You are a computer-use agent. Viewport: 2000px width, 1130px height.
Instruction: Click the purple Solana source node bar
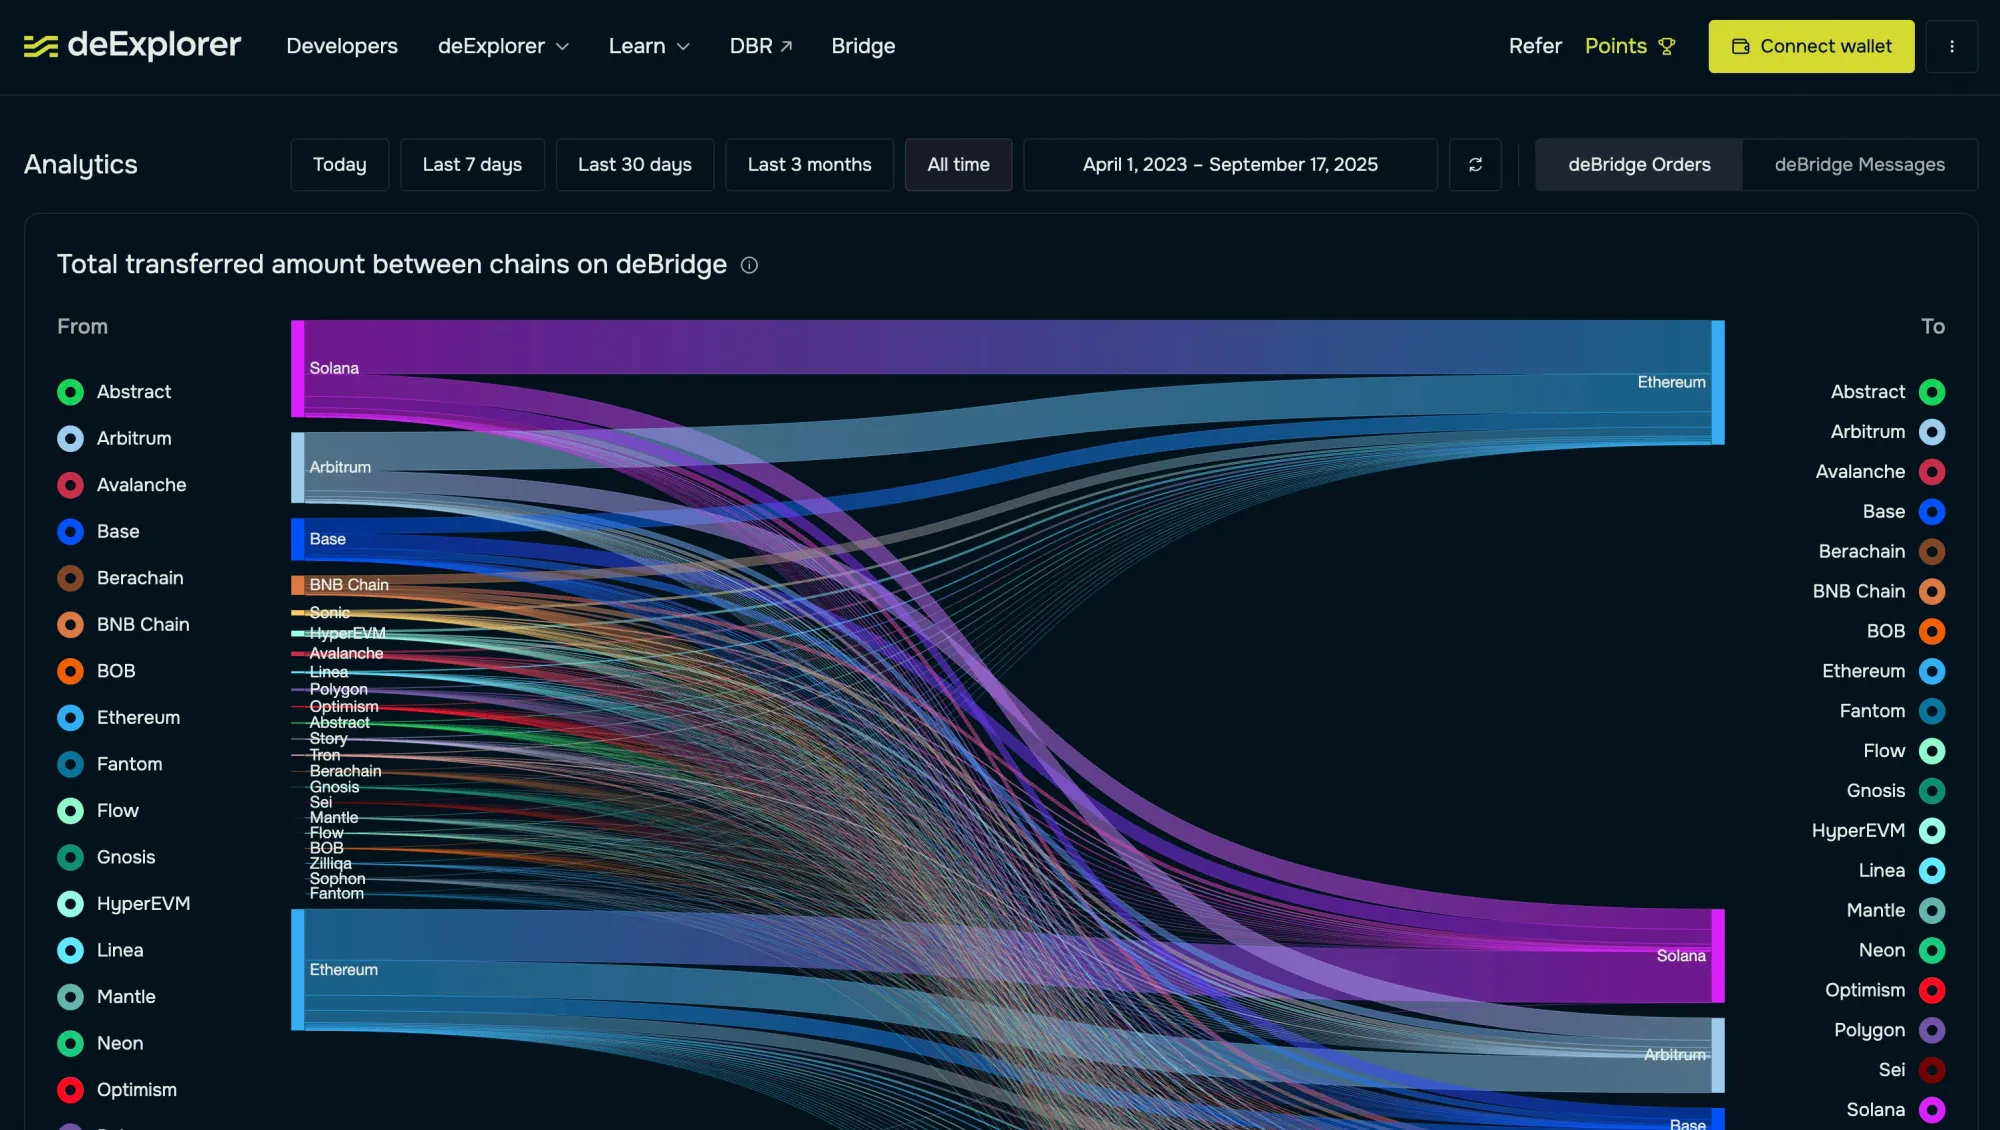tap(297, 368)
